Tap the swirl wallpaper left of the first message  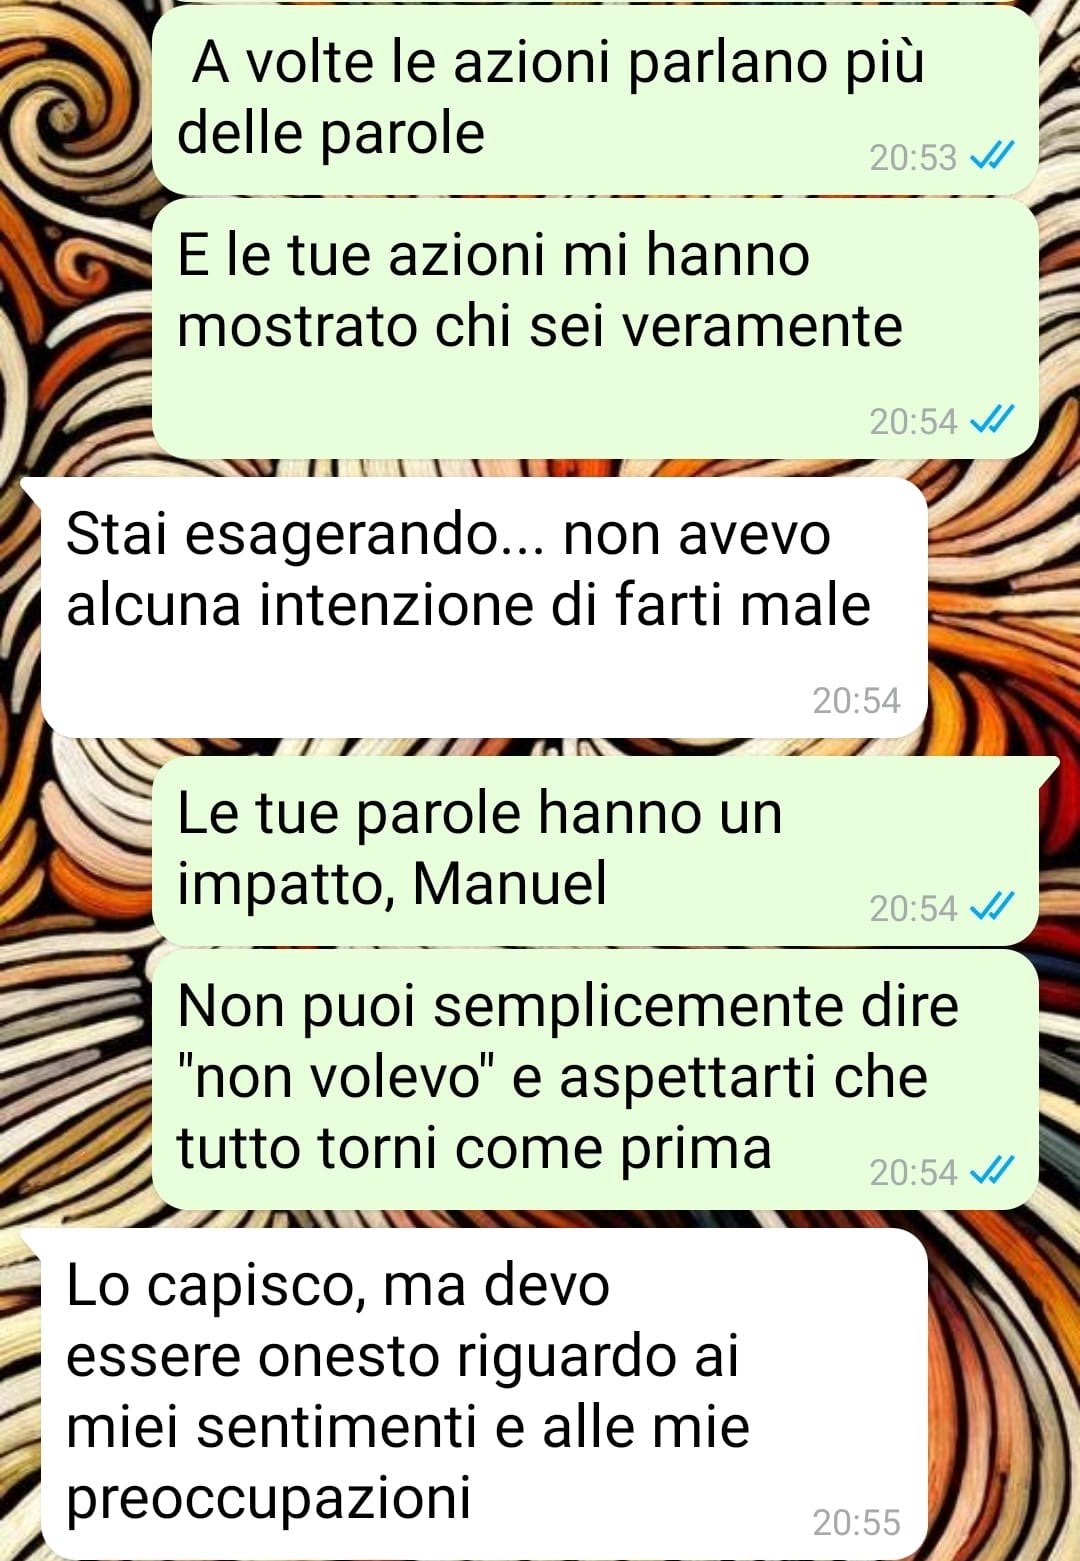[x=72, y=100]
